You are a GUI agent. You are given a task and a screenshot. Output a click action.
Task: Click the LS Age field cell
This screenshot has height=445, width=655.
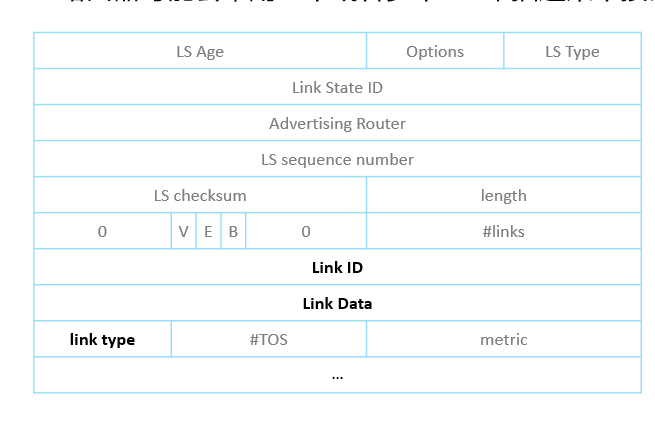tap(200, 51)
